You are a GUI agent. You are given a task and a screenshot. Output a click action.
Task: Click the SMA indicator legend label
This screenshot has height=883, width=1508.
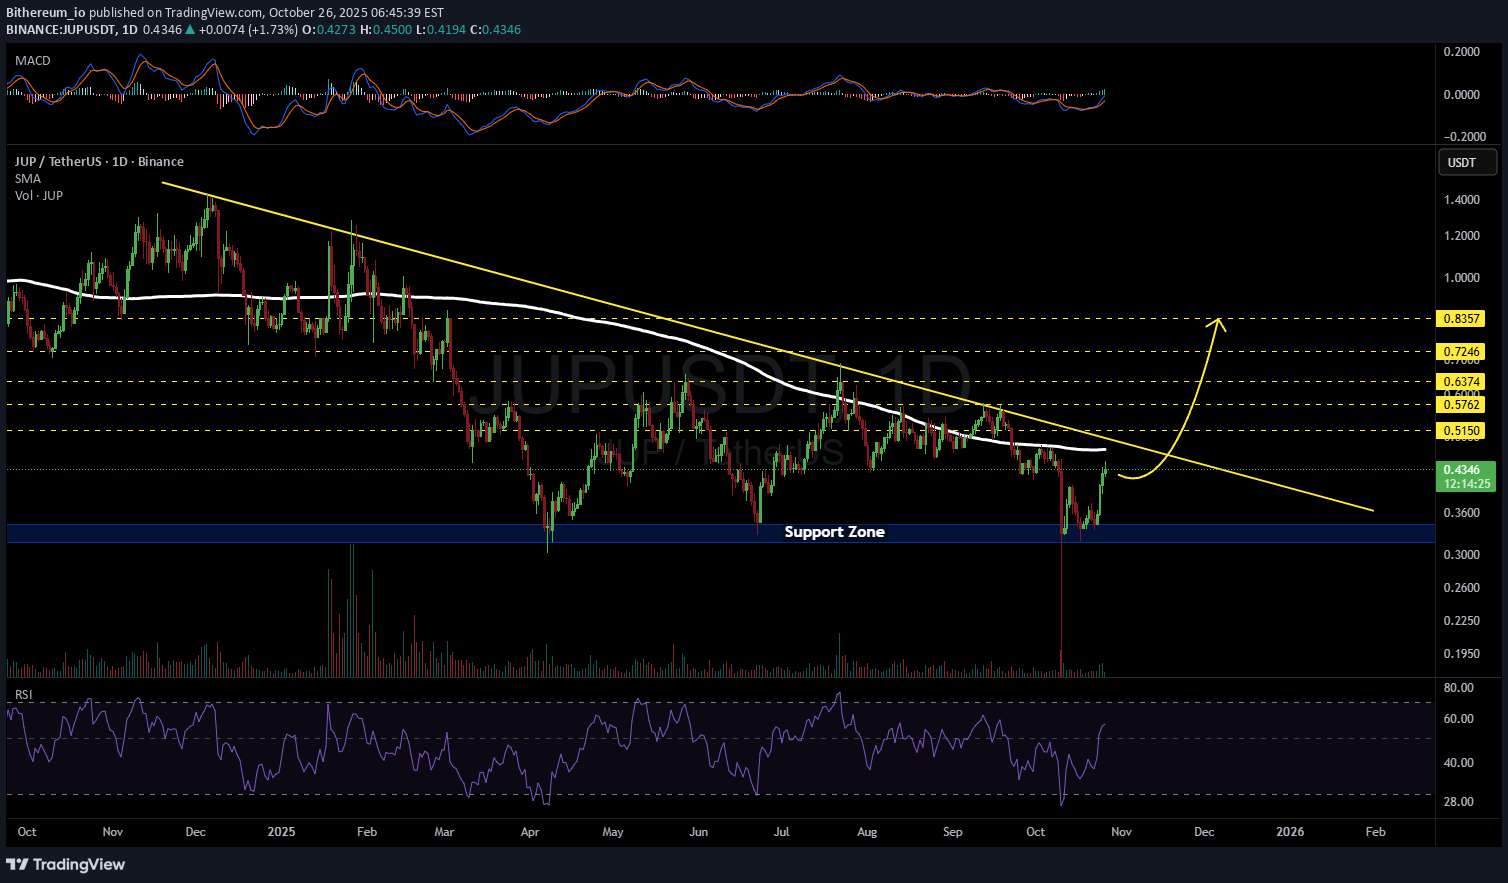pos(28,179)
